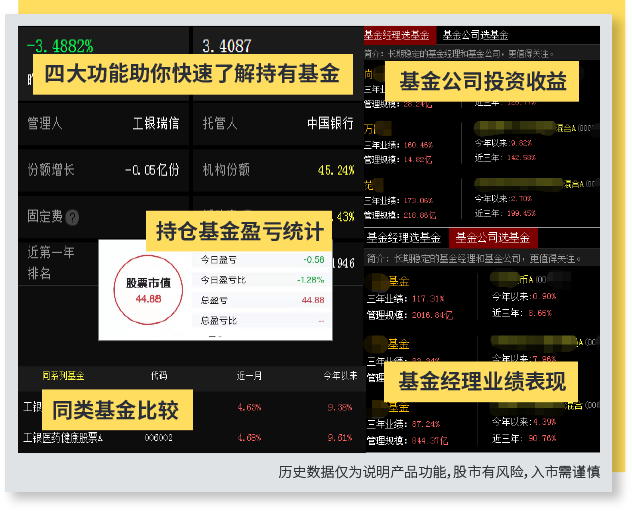Click the 基金公司投资收益 yellow label

[483, 82]
